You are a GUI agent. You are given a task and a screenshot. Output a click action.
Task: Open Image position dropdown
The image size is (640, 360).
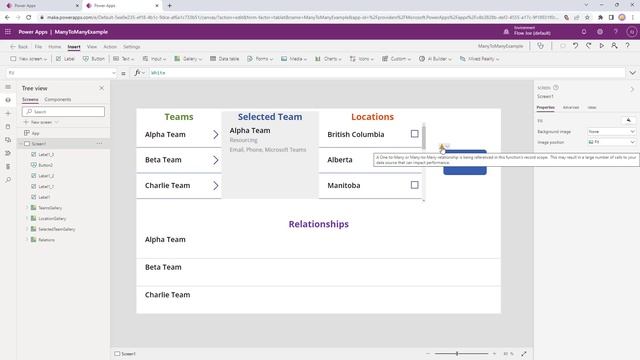pos(611,142)
